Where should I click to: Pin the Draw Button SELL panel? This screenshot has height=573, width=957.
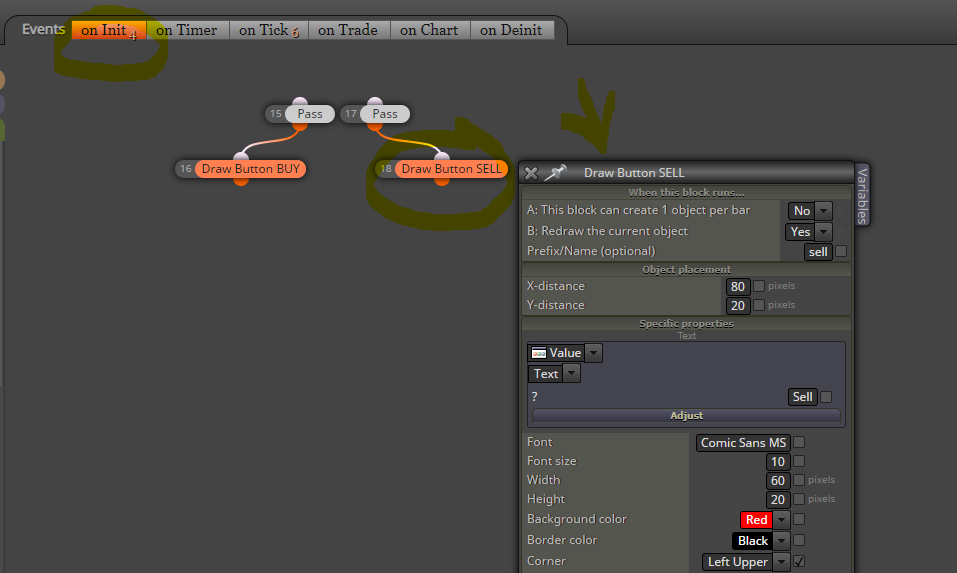[555, 173]
